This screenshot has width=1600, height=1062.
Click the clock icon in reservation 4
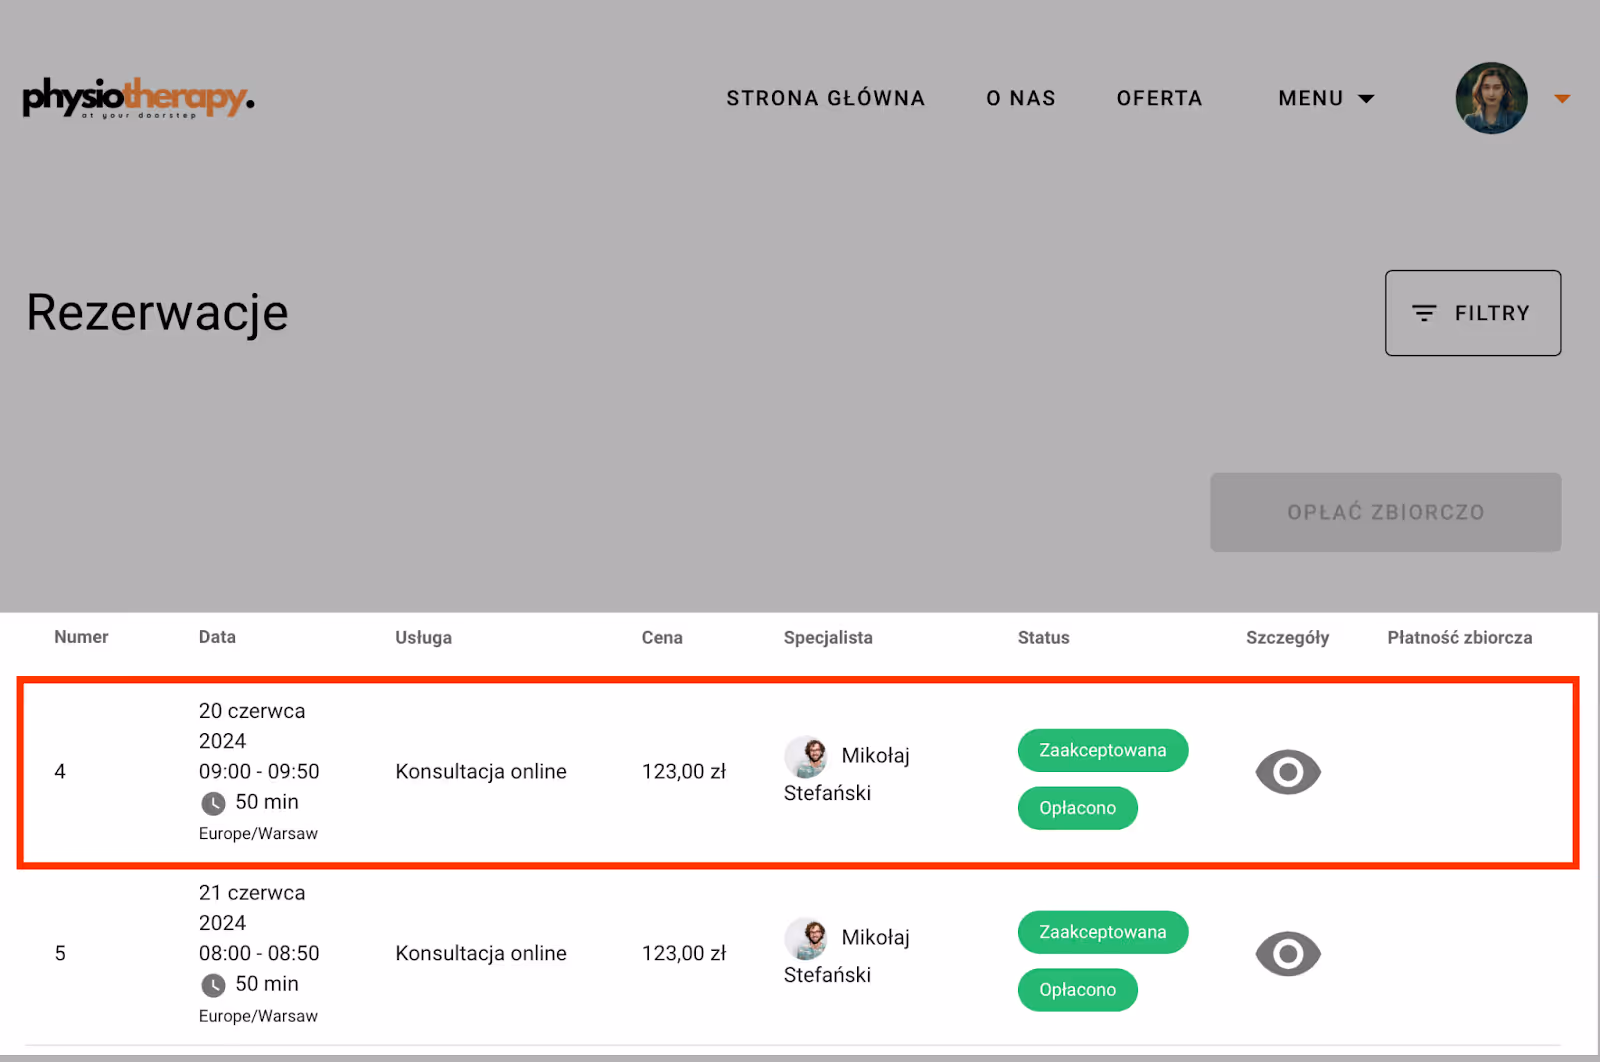(213, 803)
